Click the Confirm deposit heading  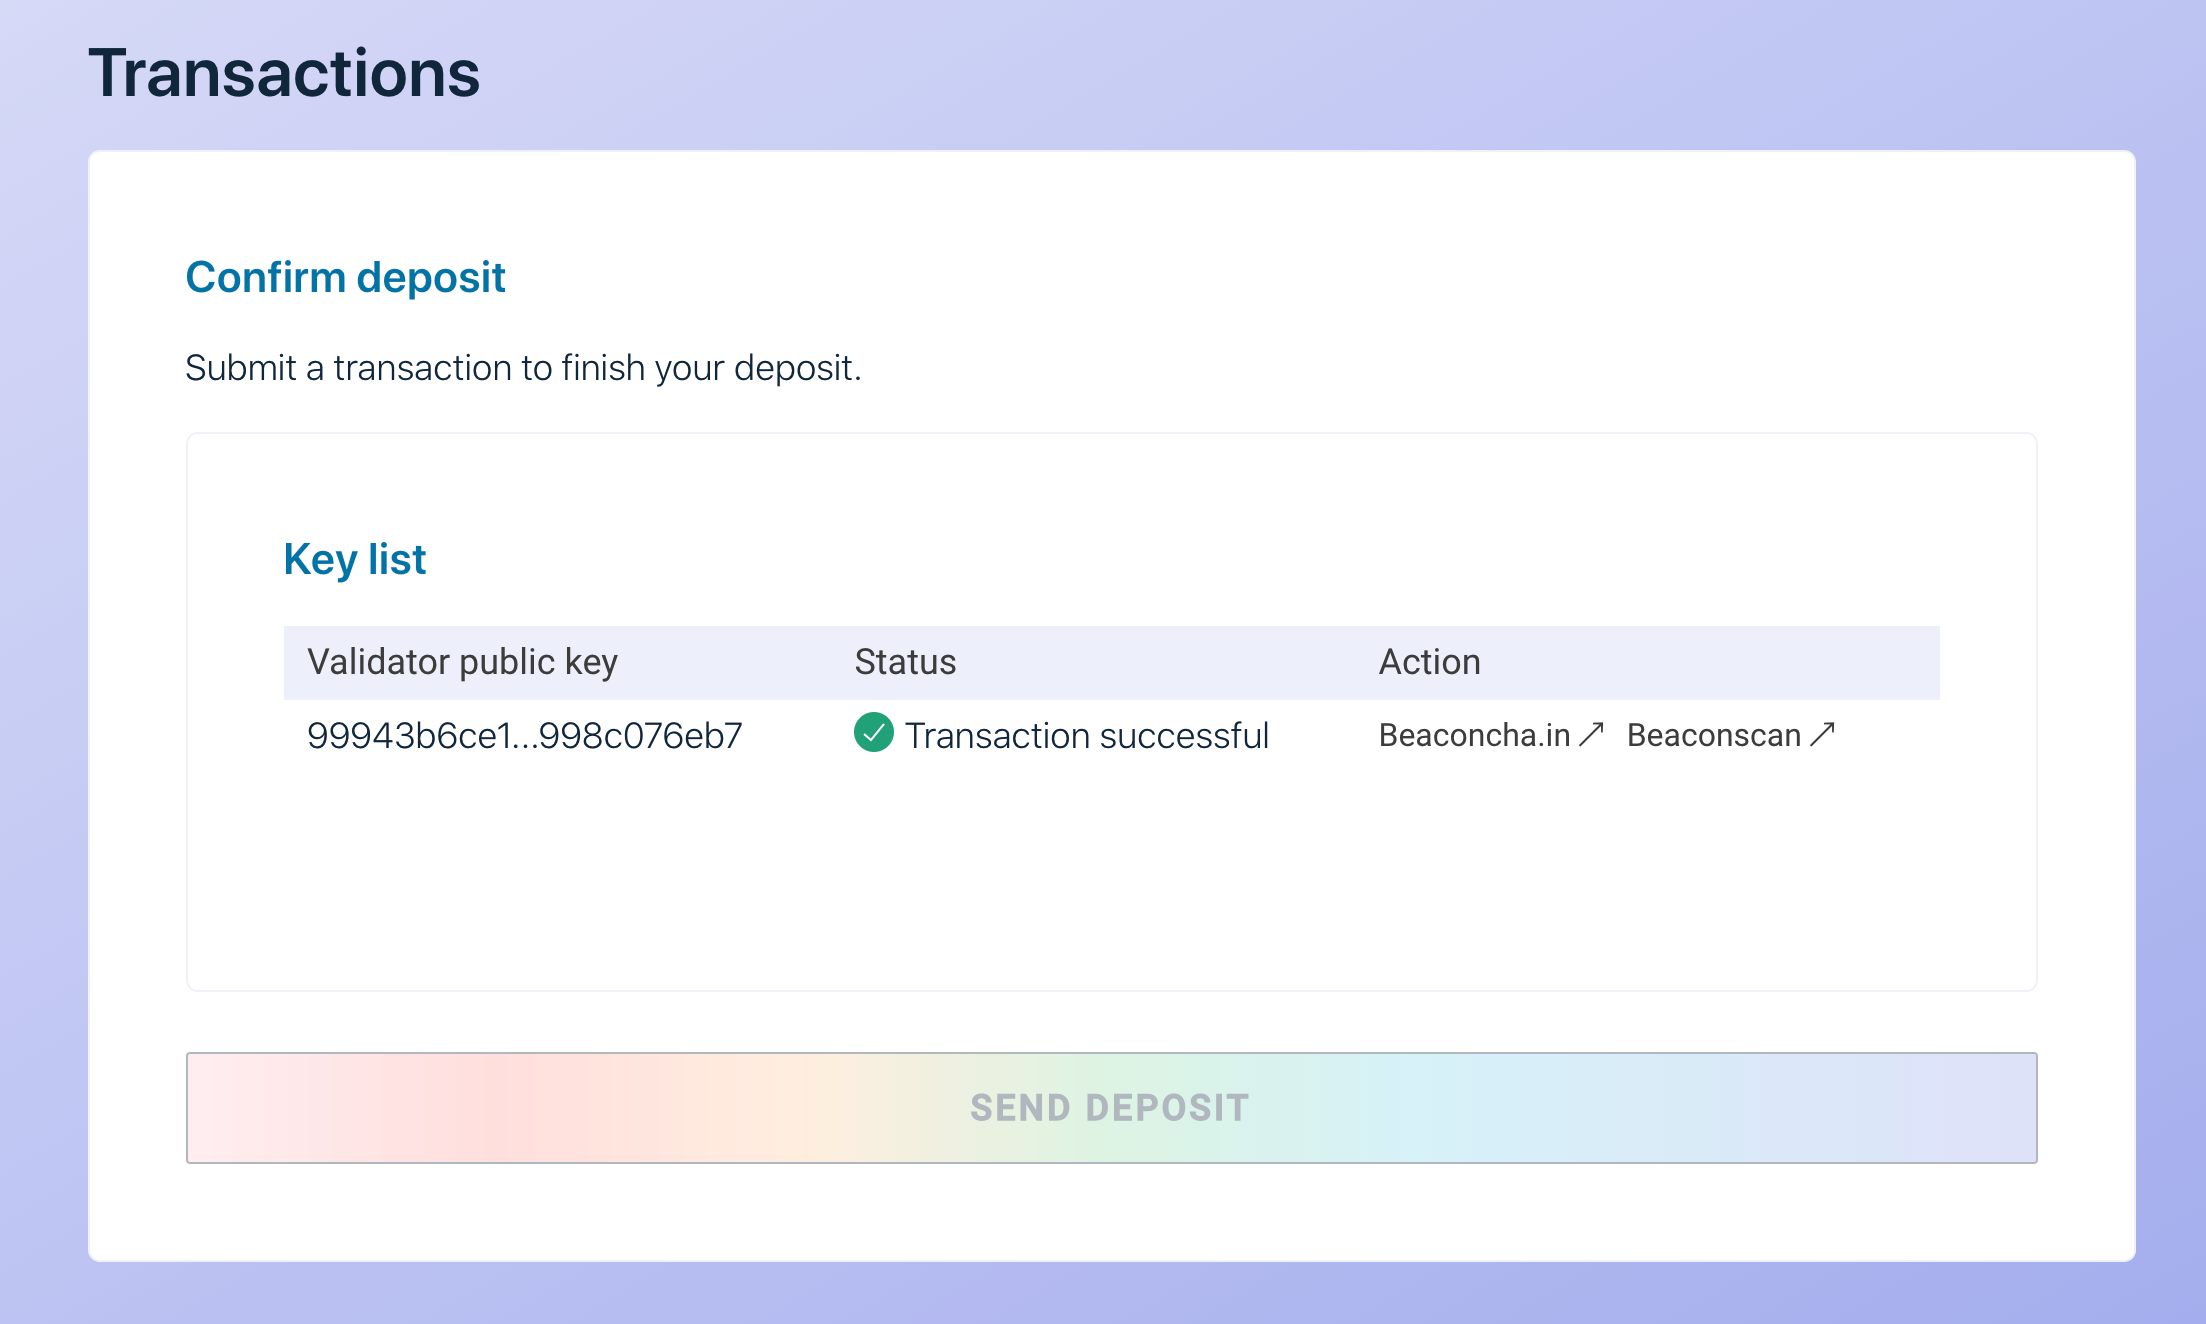click(x=345, y=277)
